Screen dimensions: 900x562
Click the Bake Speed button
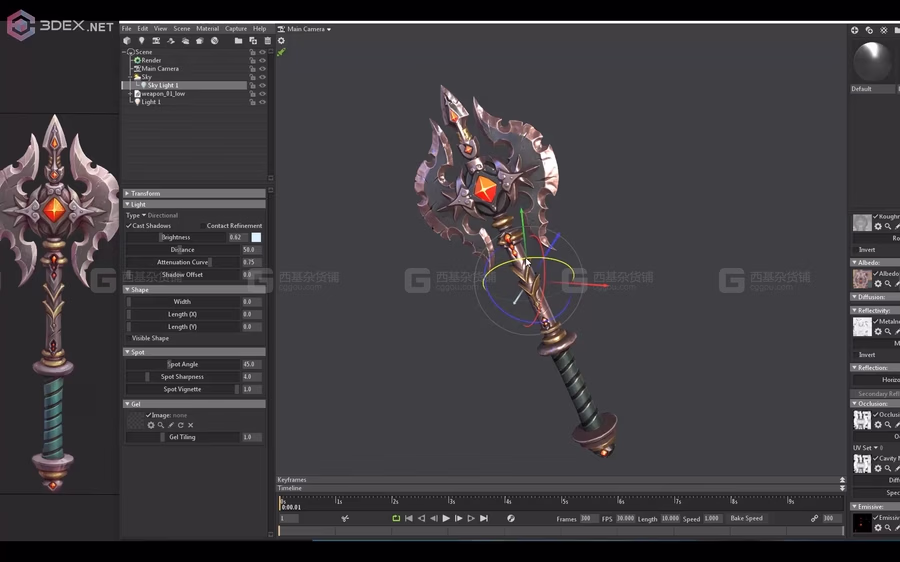747,518
